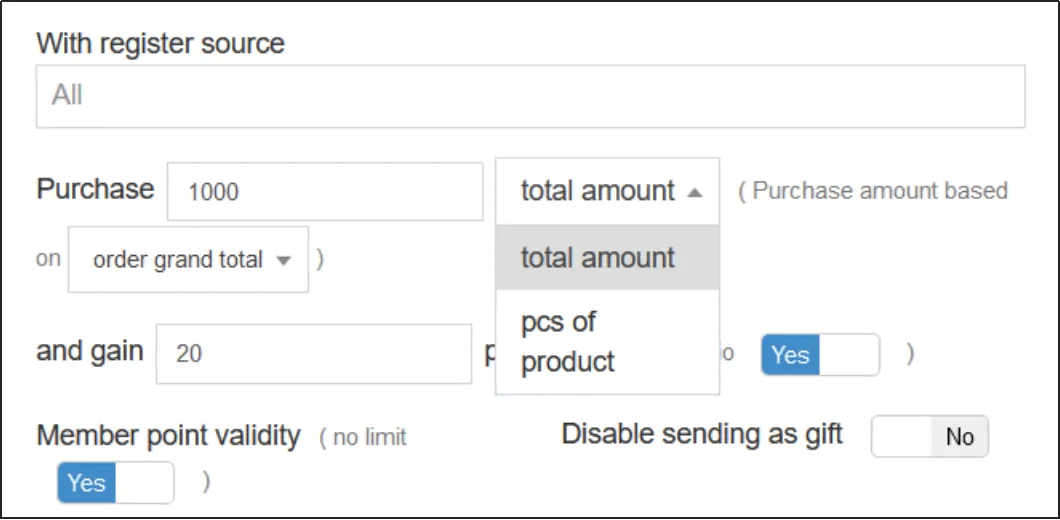Toggle the Disable sending as gift switch
1060x520 pixels.
point(929,437)
